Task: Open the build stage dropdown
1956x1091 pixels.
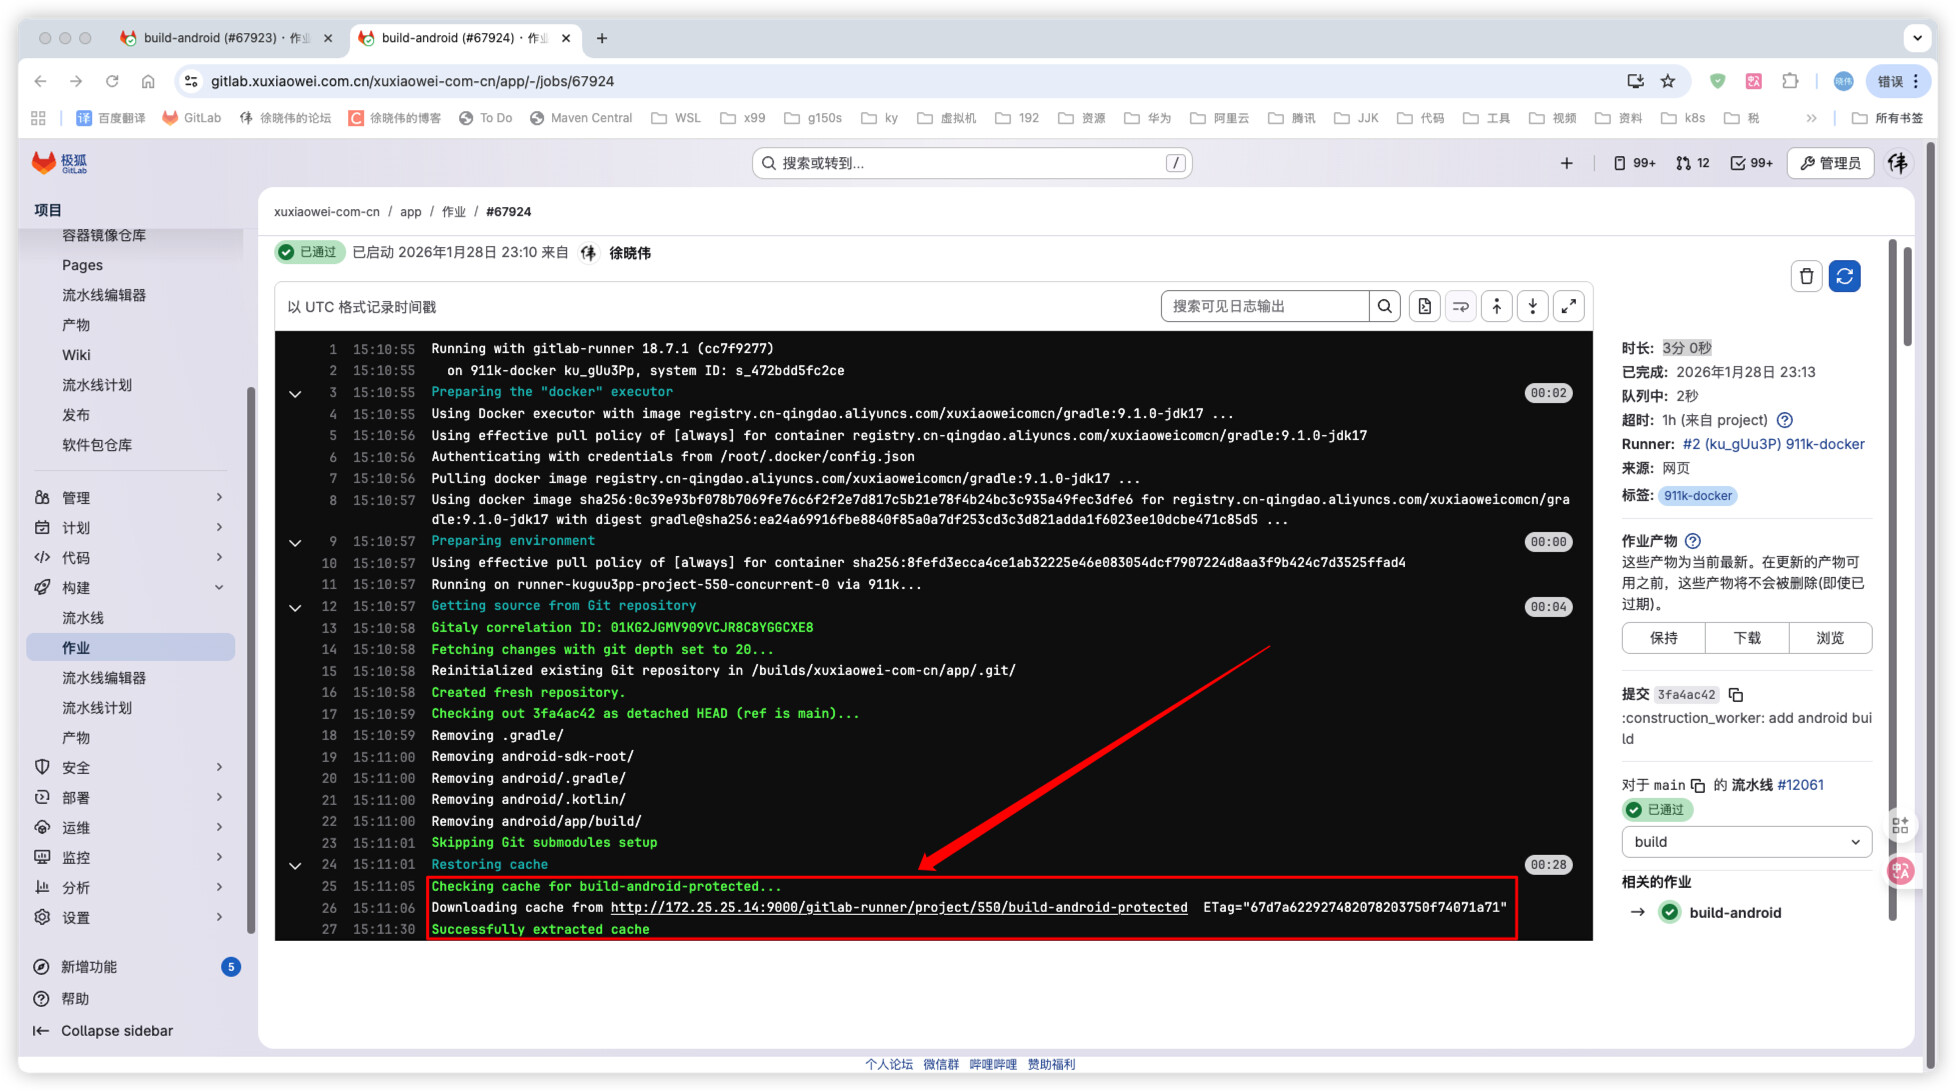Action: click(1746, 842)
